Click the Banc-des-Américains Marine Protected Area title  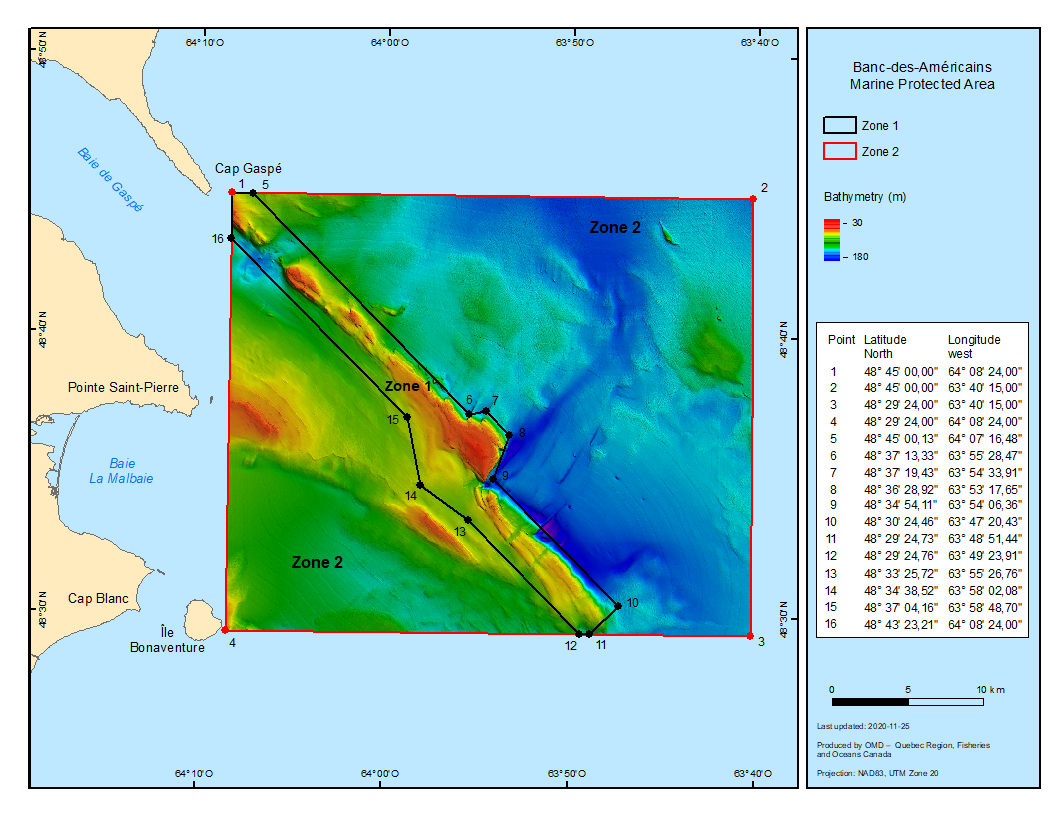921,76
